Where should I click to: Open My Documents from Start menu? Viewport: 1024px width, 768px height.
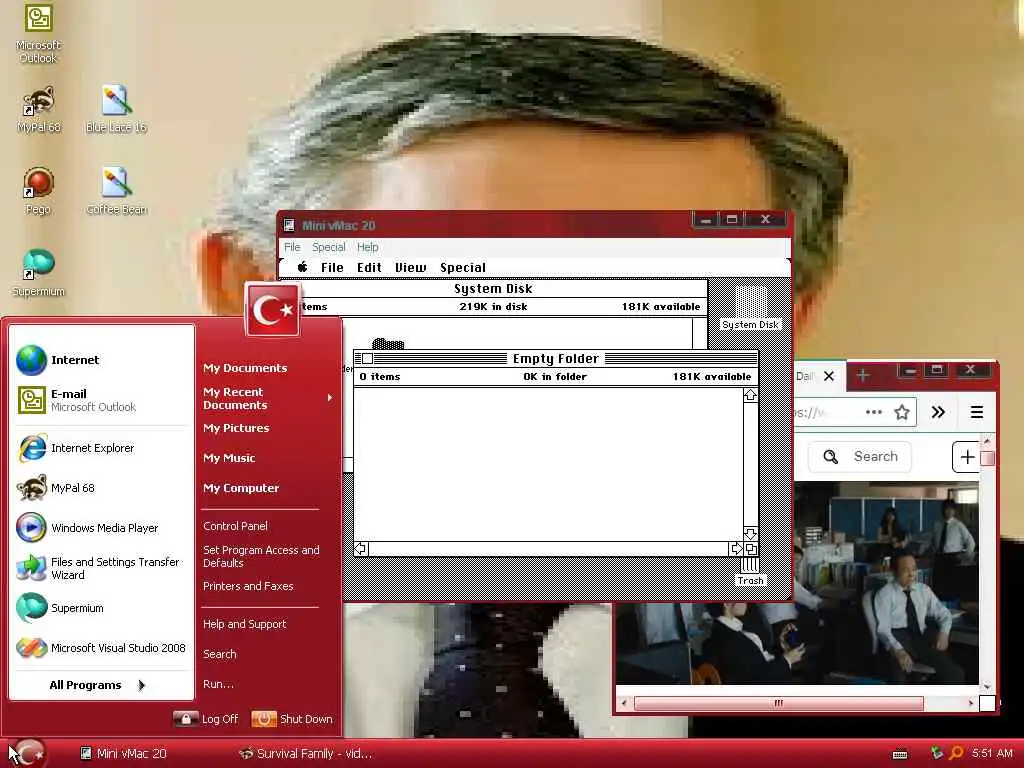coord(245,368)
